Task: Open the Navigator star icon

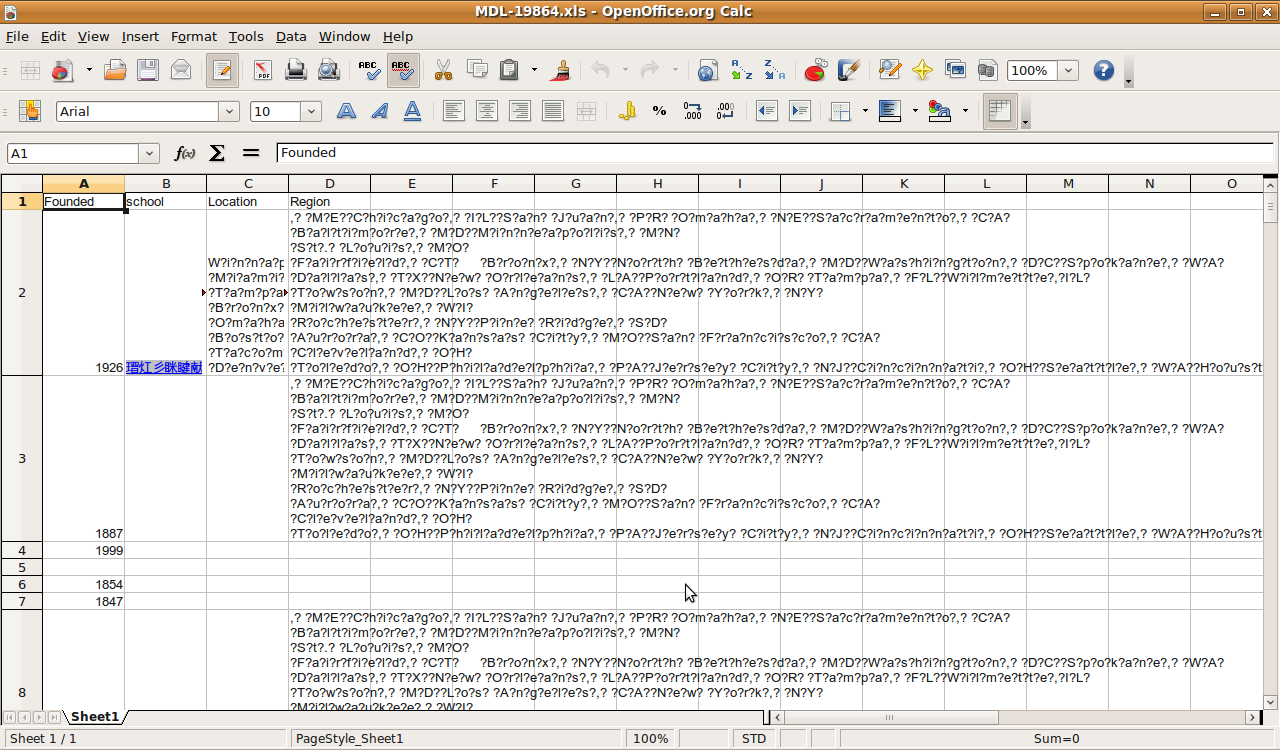Action: click(x=922, y=70)
